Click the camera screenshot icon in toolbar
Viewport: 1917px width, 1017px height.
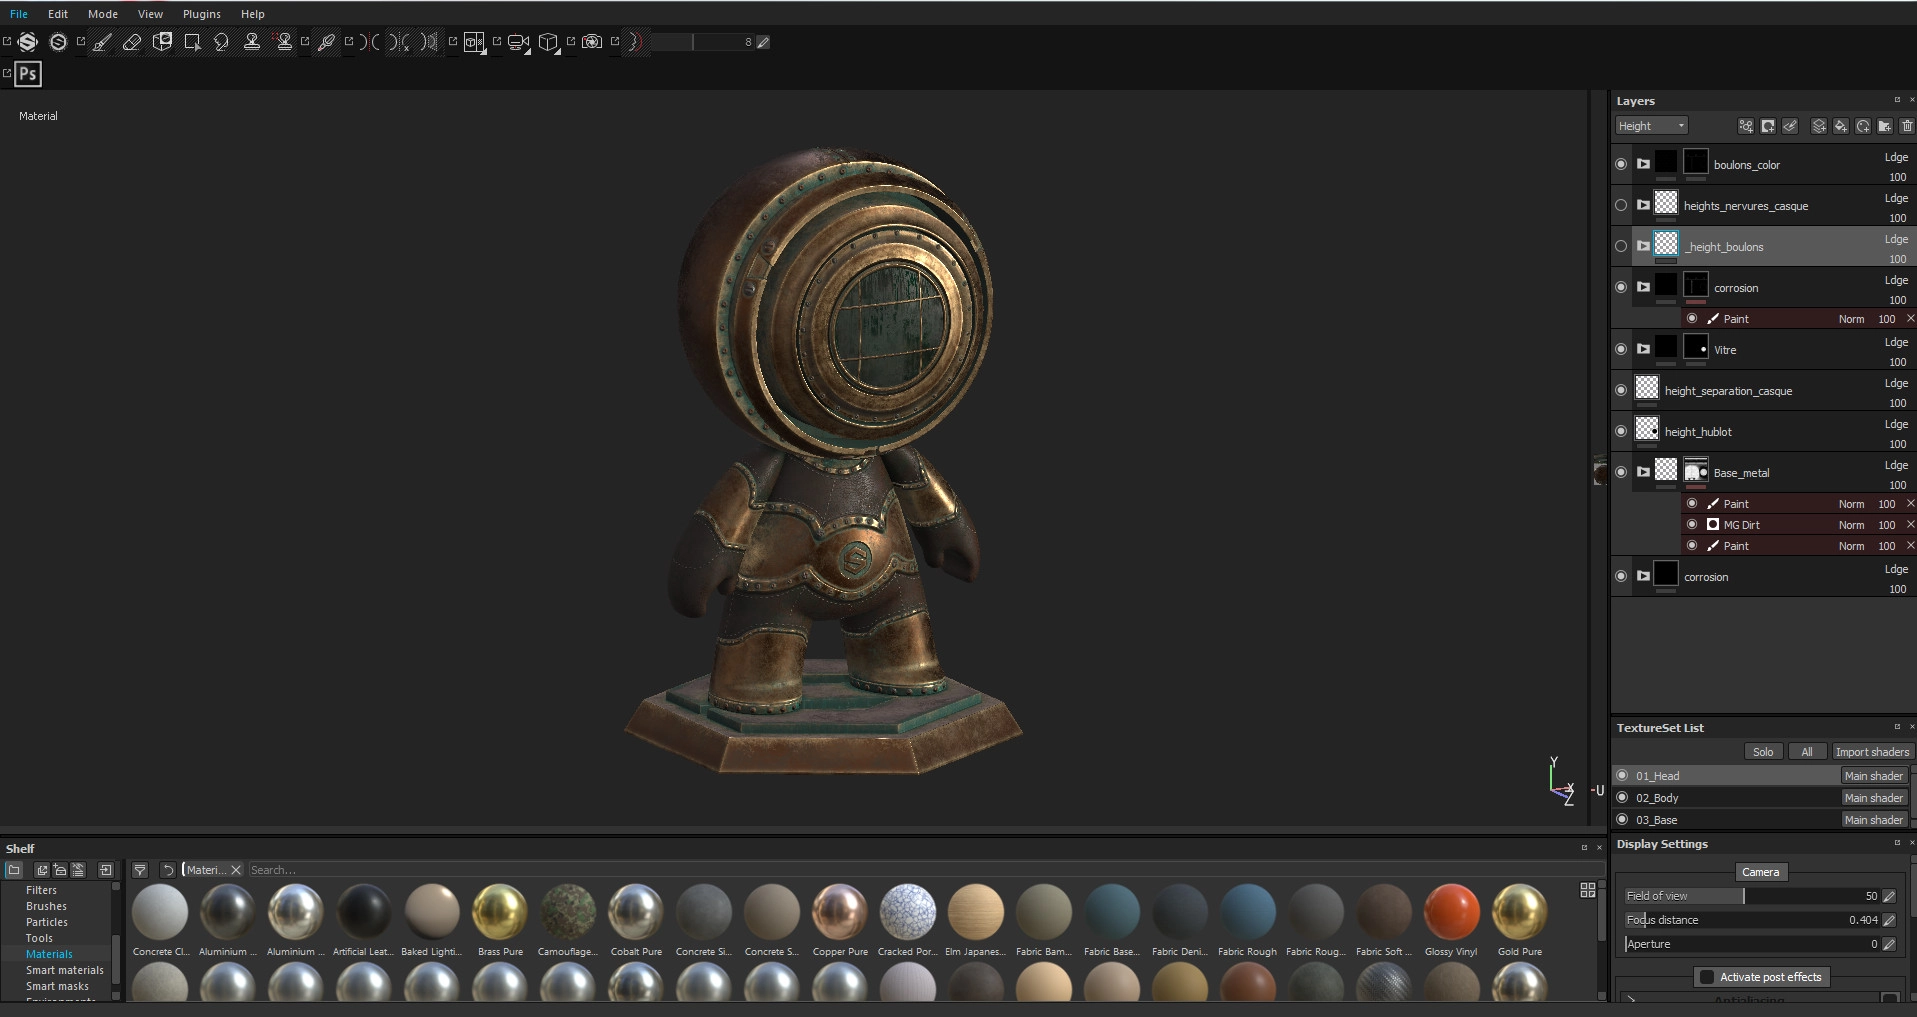pyautogui.click(x=592, y=42)
